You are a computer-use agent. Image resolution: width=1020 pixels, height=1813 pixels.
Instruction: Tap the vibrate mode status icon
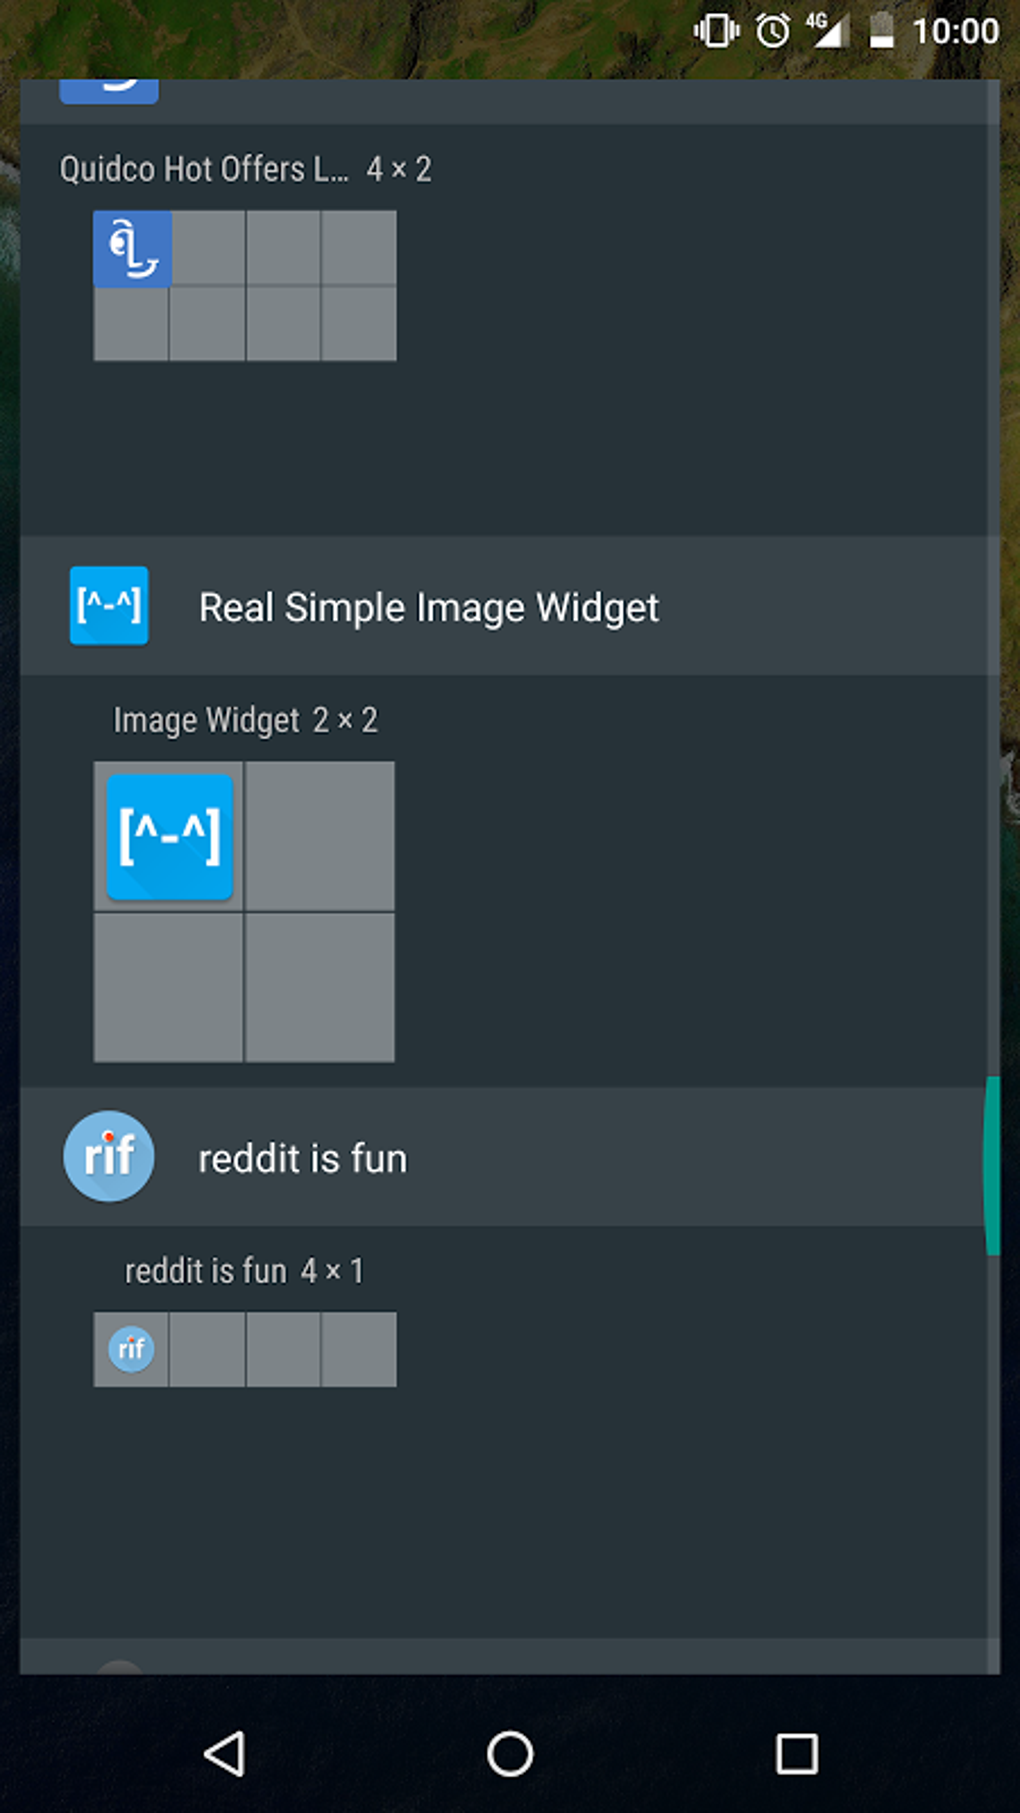pos(716,31)
